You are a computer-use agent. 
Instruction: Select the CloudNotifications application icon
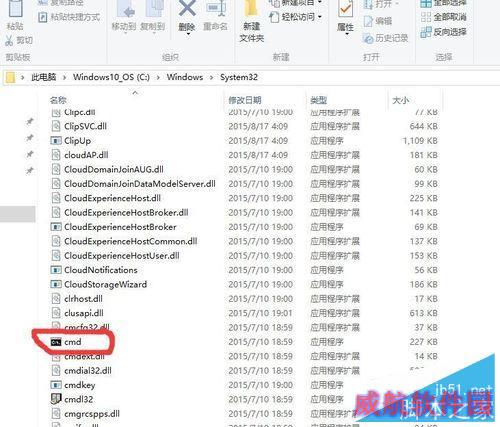tap(56, 270)
